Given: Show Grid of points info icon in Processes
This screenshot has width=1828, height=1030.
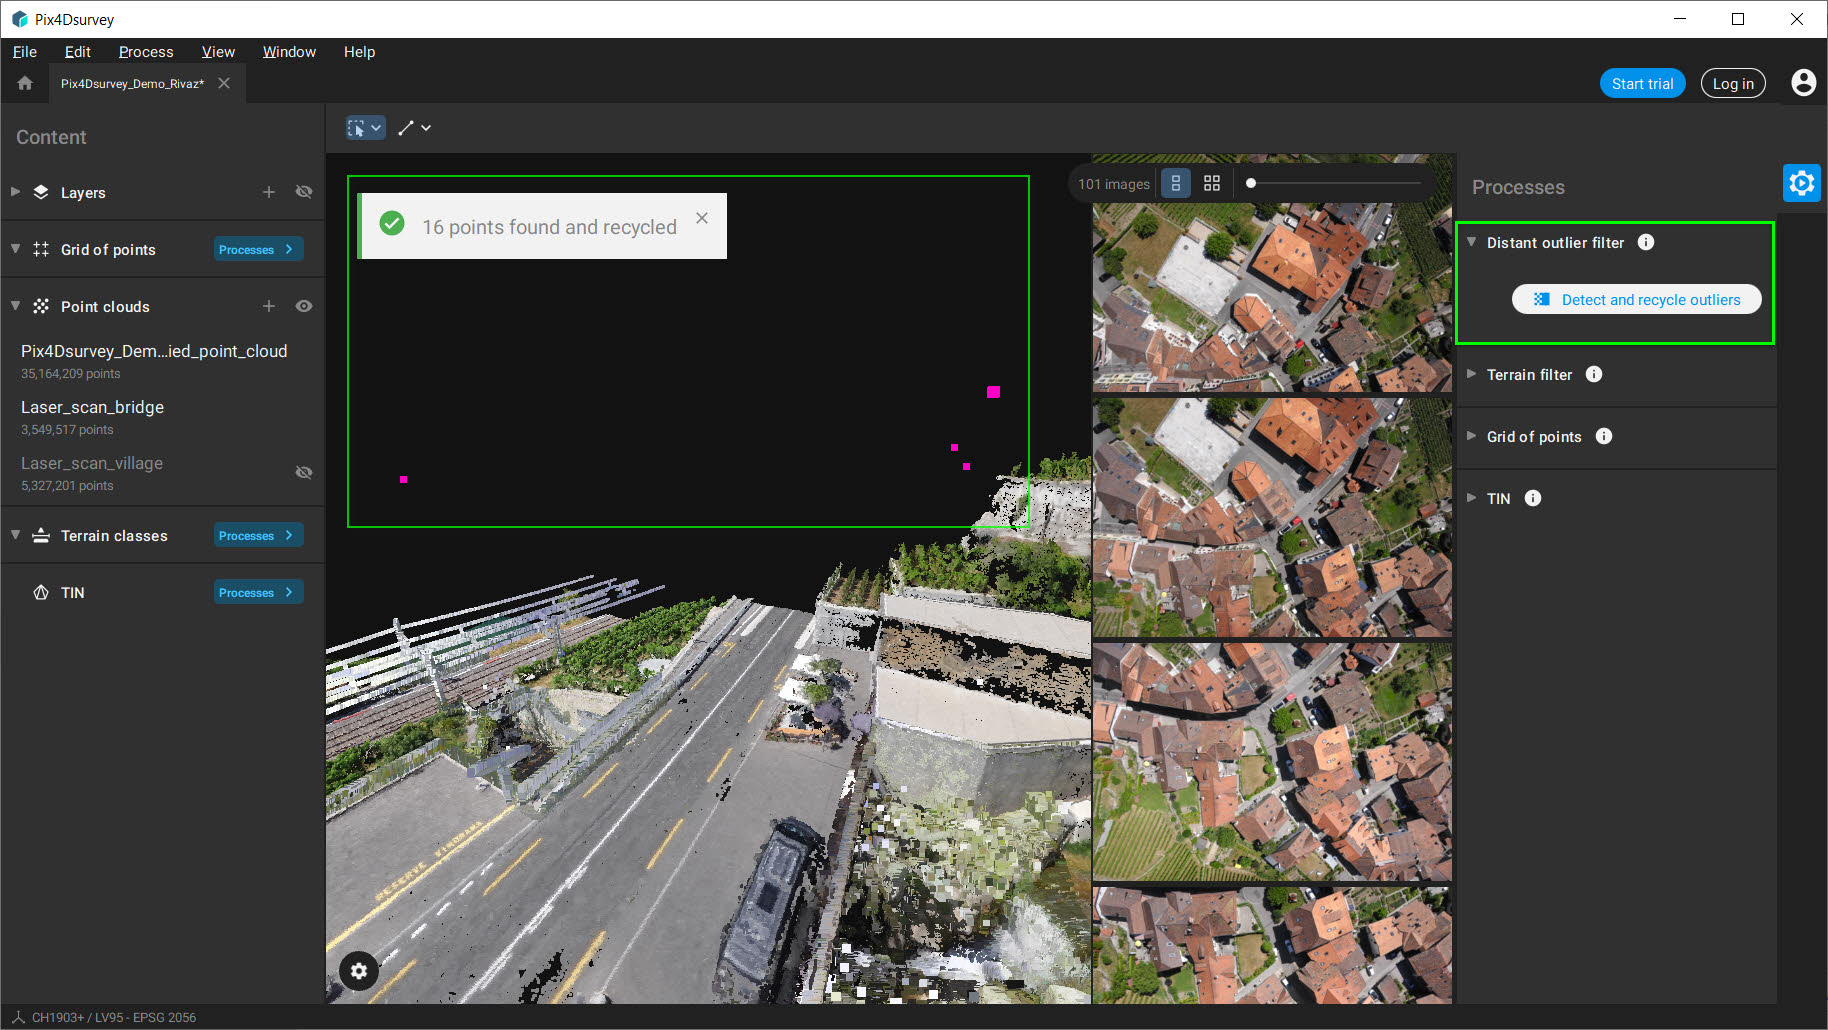Looking at the screenshot, I should point(1604,436).
